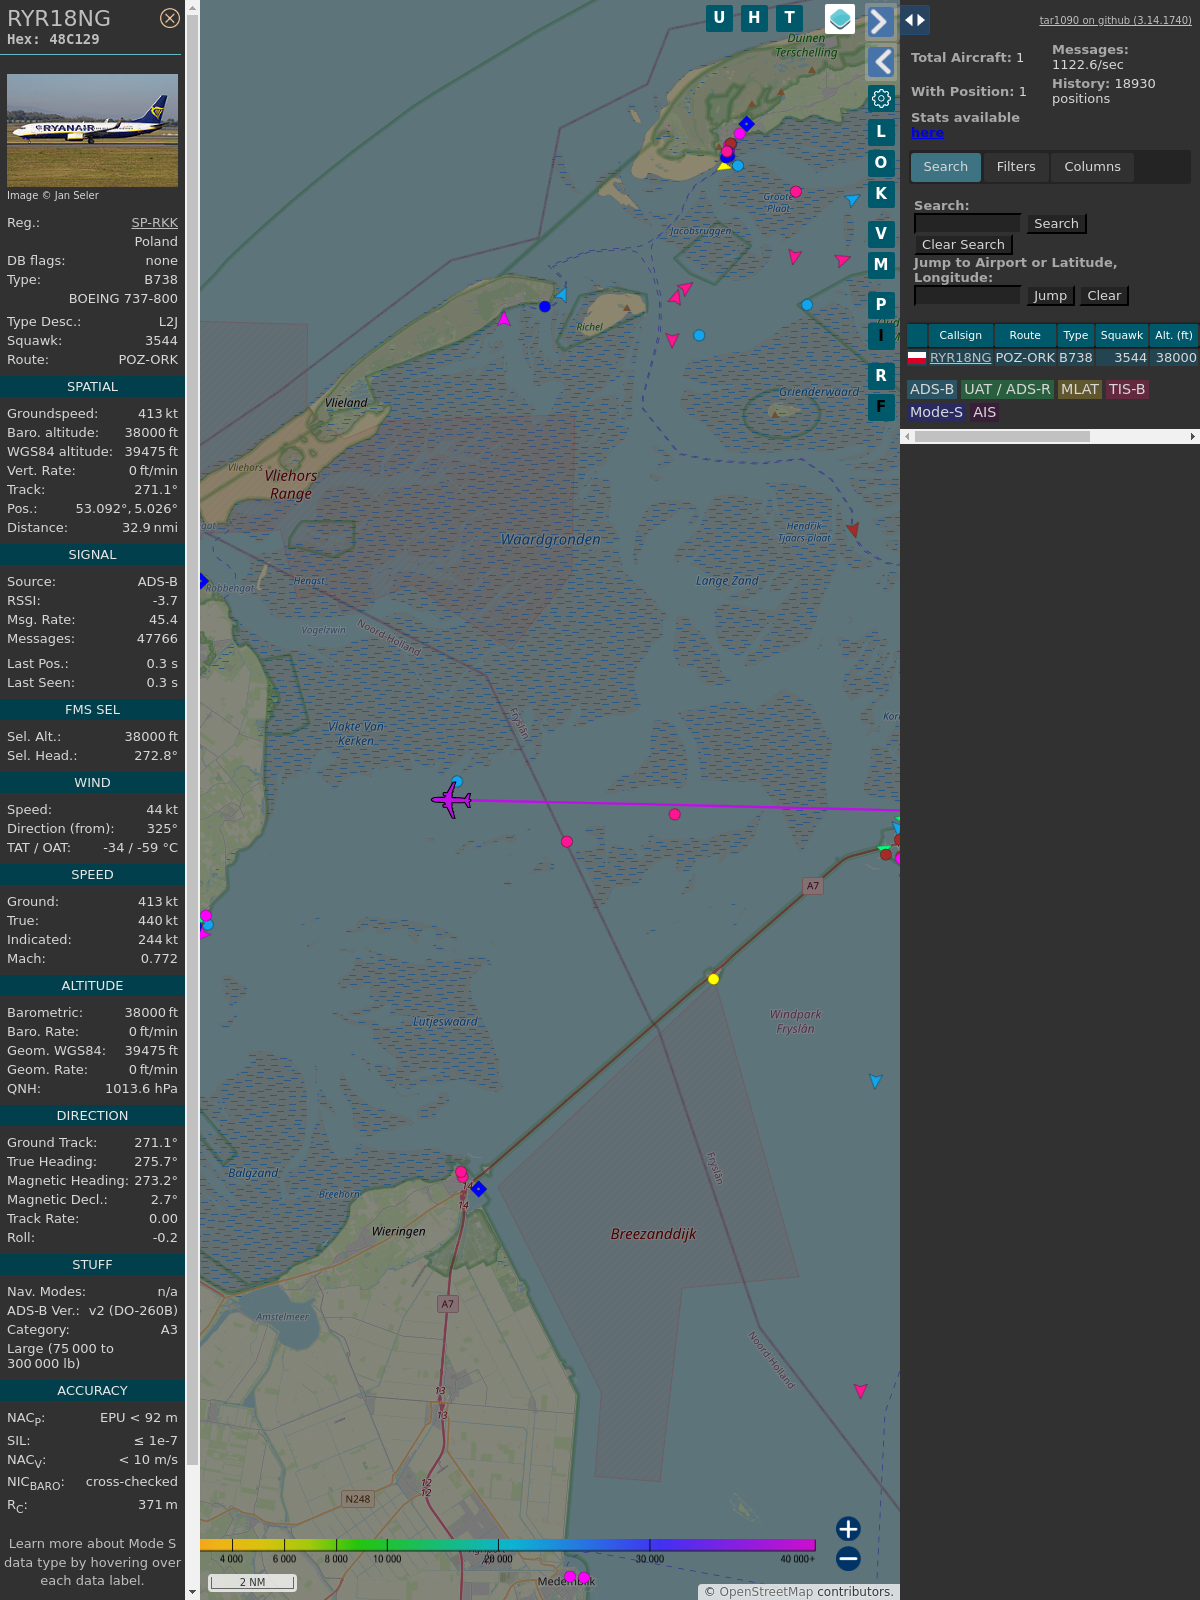Click the A7 road shield near Wieringen
The height and width of the screenshot is (1600, 1200).
[448, 1304]
